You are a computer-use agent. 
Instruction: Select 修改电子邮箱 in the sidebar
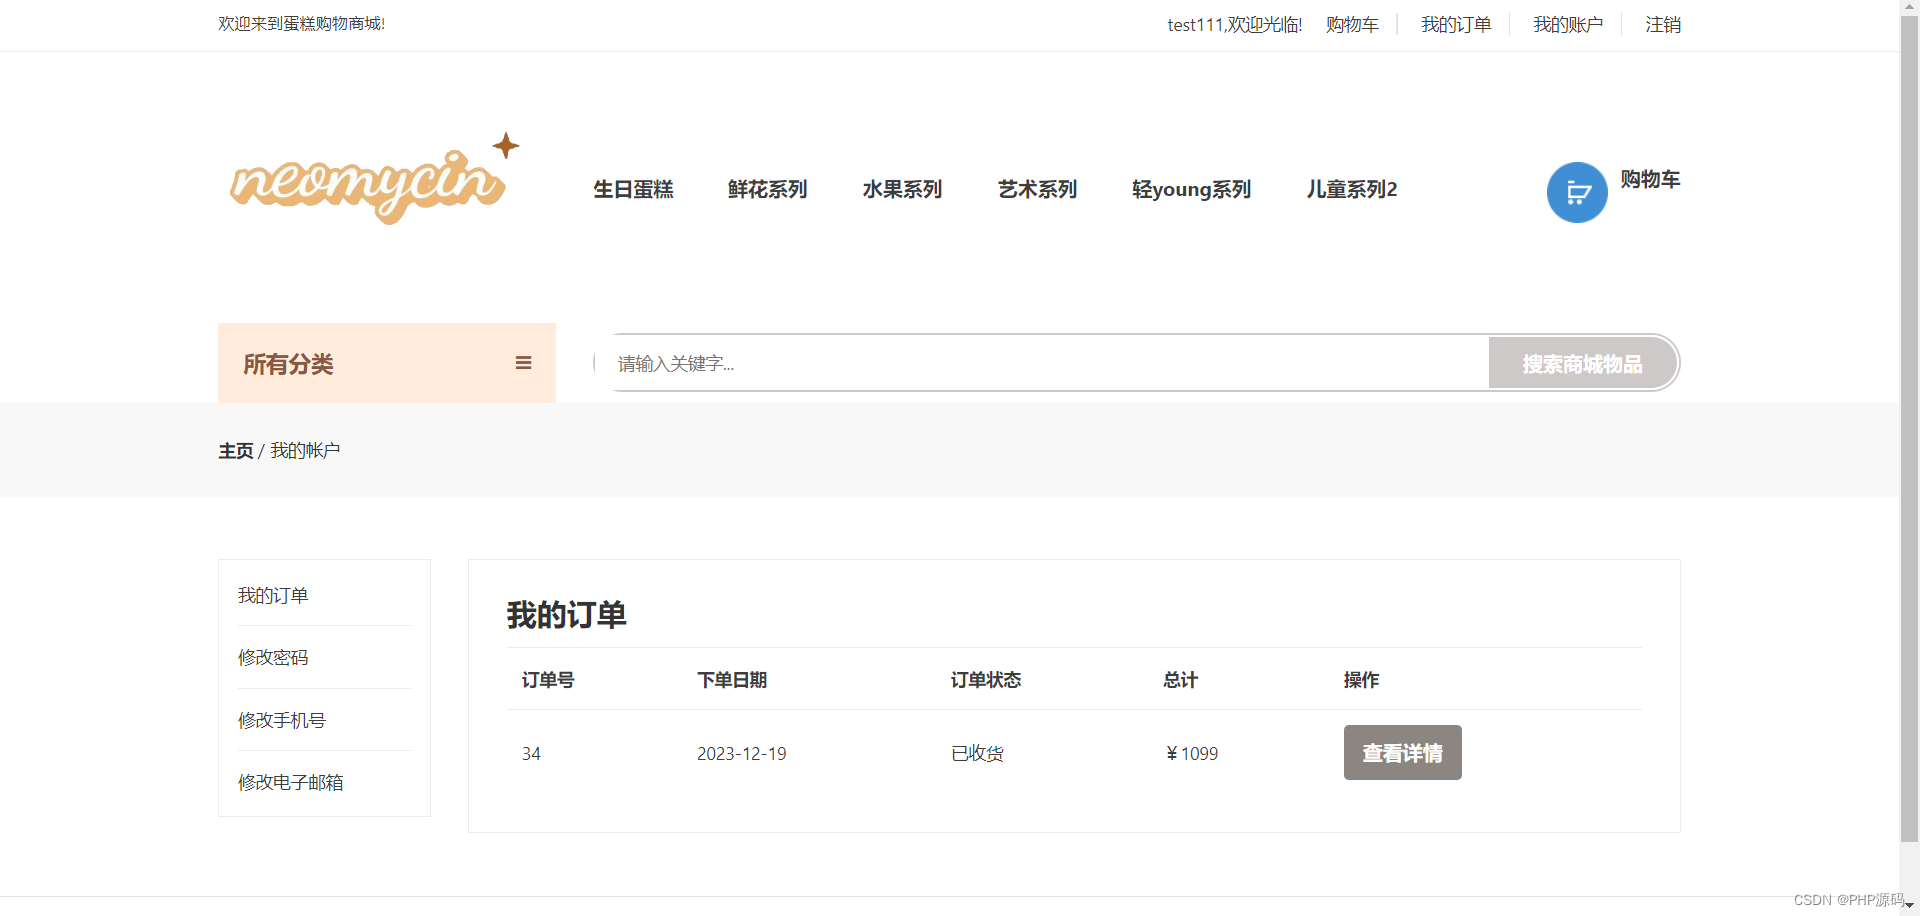coord(291,783)
